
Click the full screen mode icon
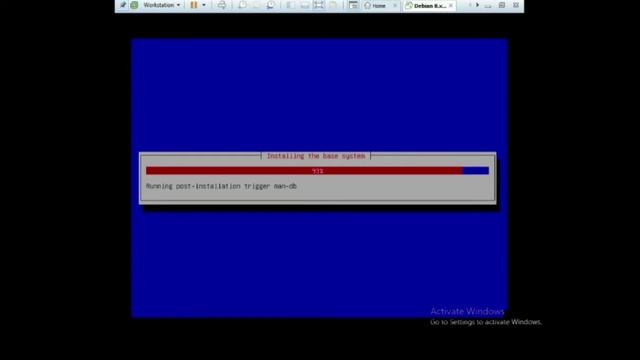[319, 5]
